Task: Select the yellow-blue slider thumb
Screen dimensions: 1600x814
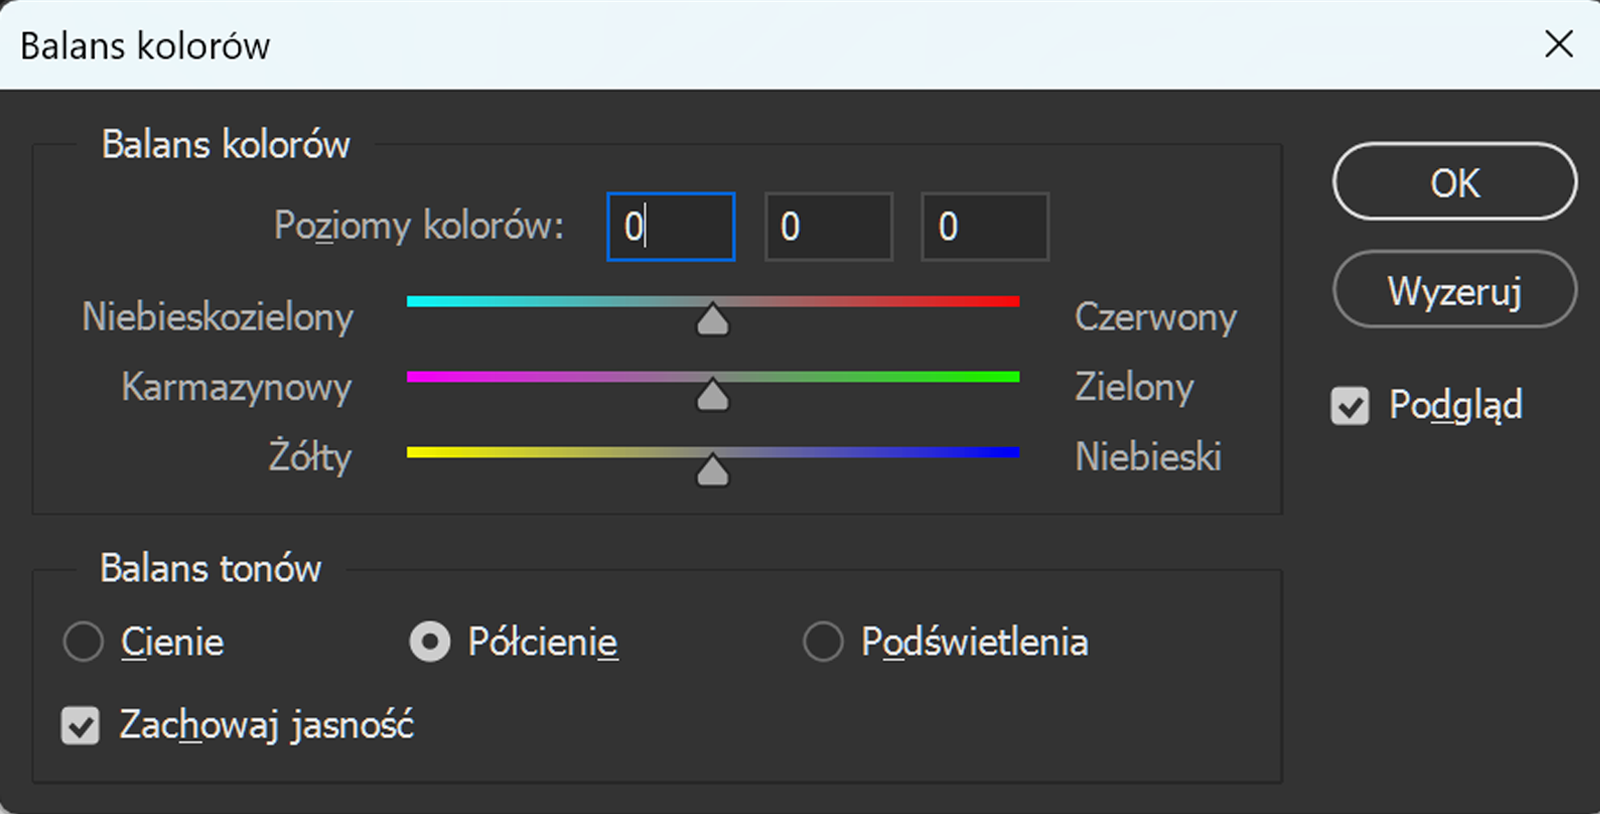Action: 712,470
